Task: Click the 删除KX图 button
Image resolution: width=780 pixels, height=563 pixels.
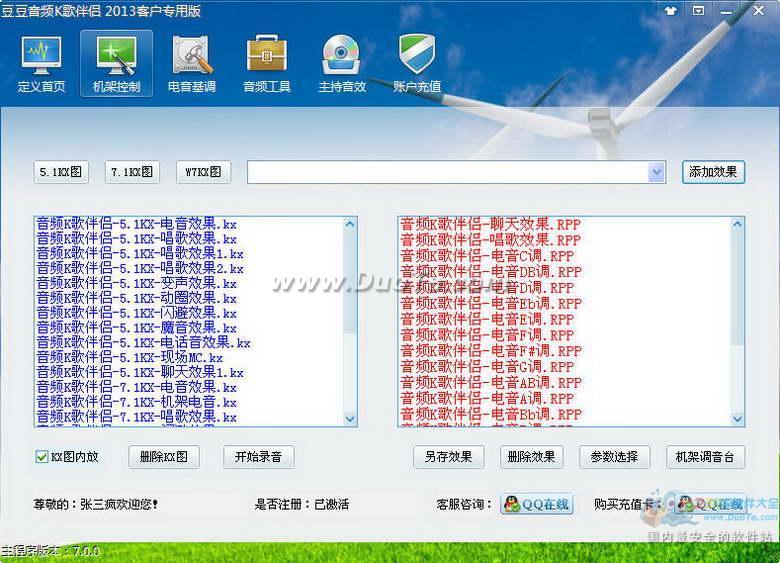Action: [164, 457]
